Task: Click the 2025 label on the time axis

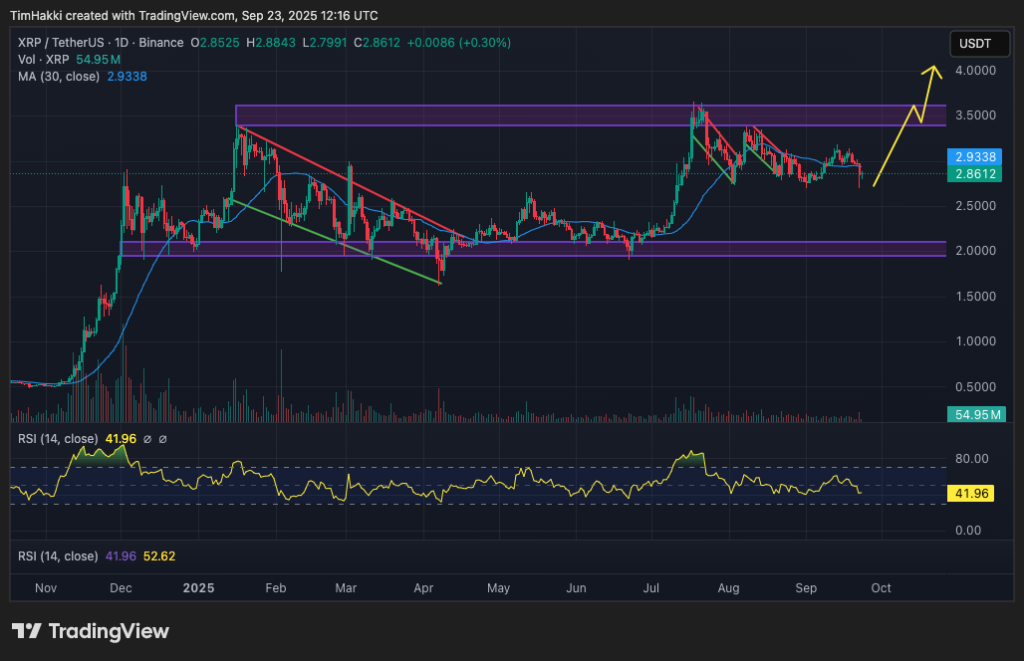Action: pyautogui.click(x=198, y=588)
